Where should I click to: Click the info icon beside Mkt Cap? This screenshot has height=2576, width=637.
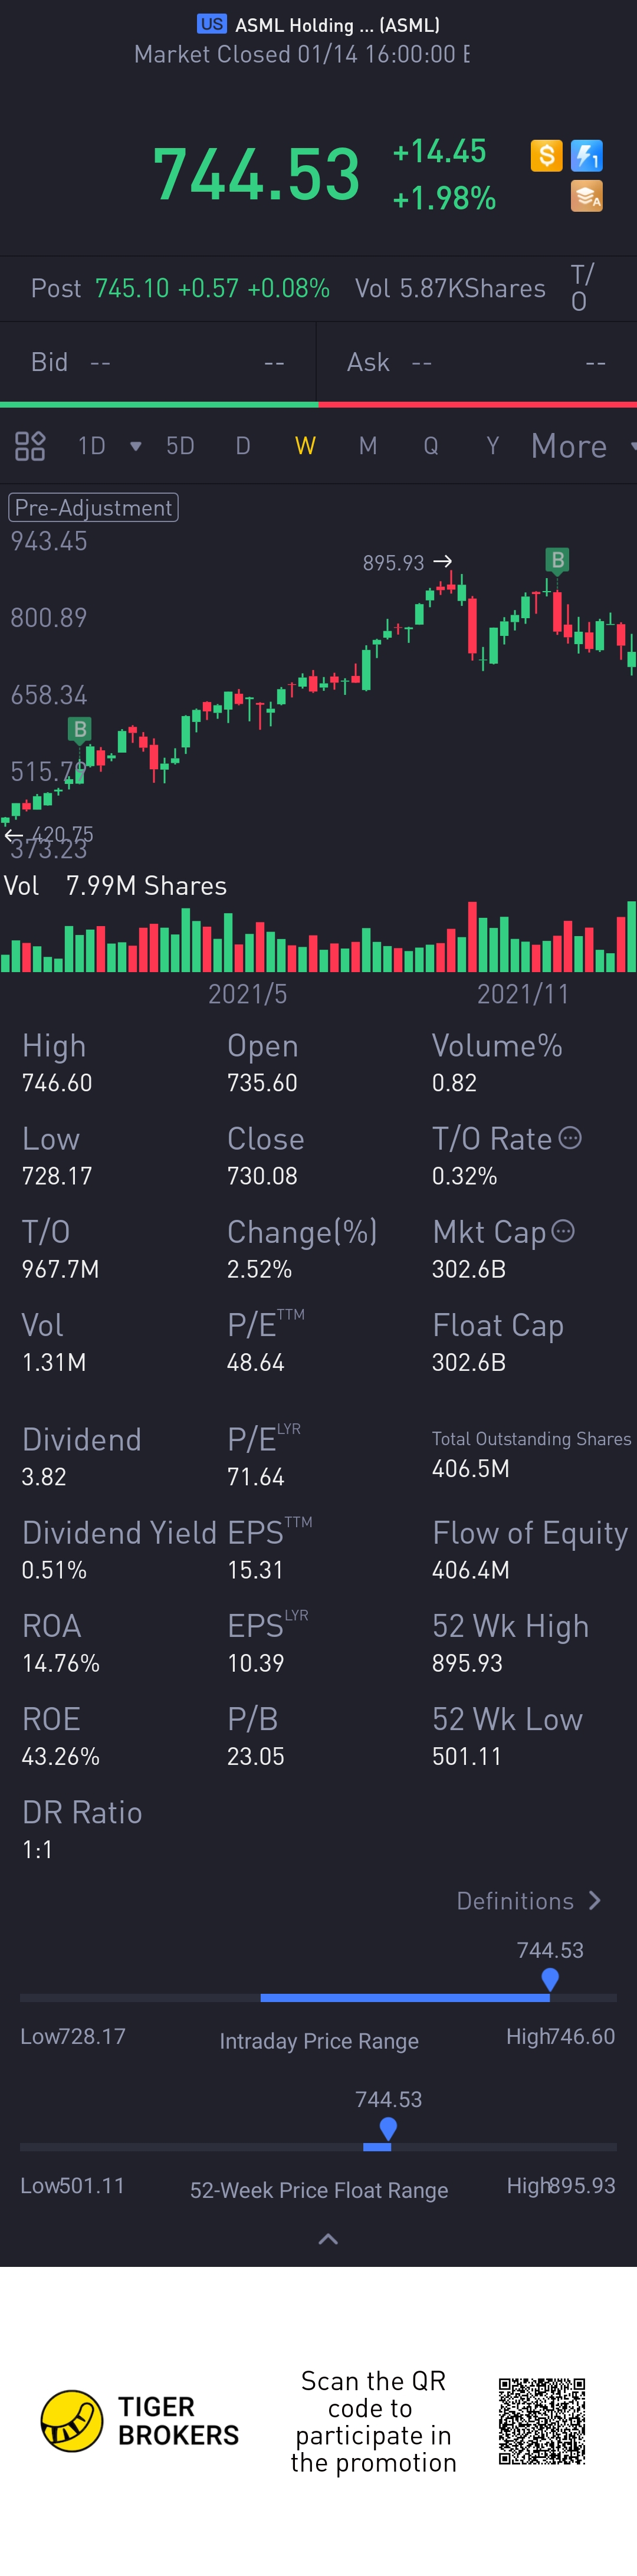[563, 1231]
